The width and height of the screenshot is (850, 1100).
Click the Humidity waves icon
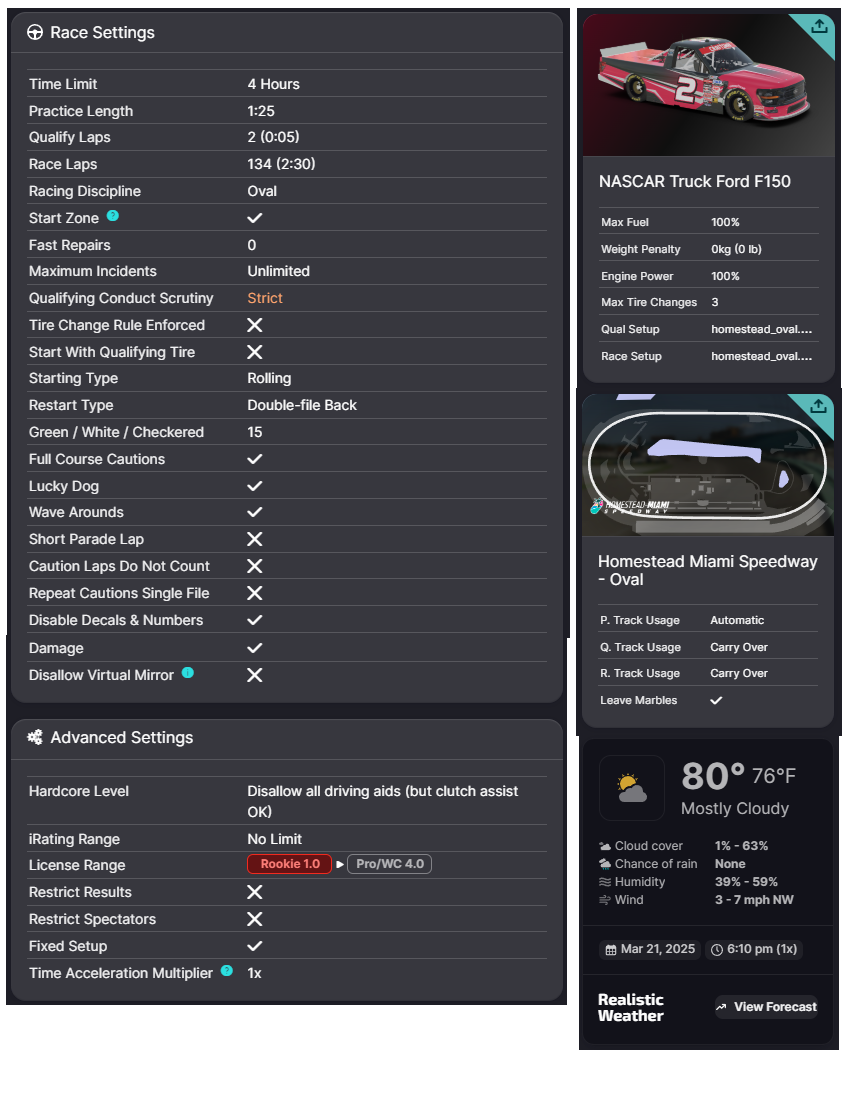[x=605, y=882]
